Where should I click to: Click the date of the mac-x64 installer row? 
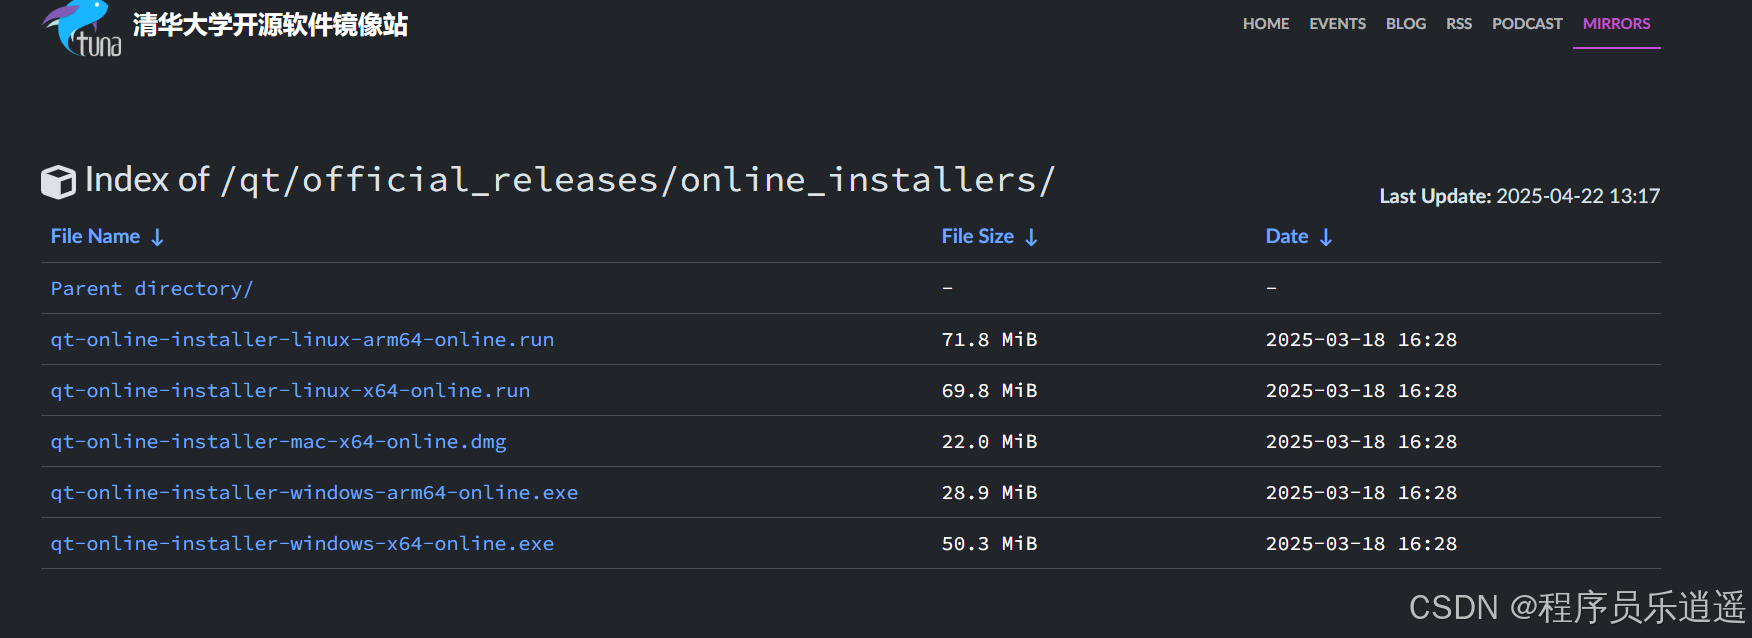pyautogui.click(x=1361, y=441)
